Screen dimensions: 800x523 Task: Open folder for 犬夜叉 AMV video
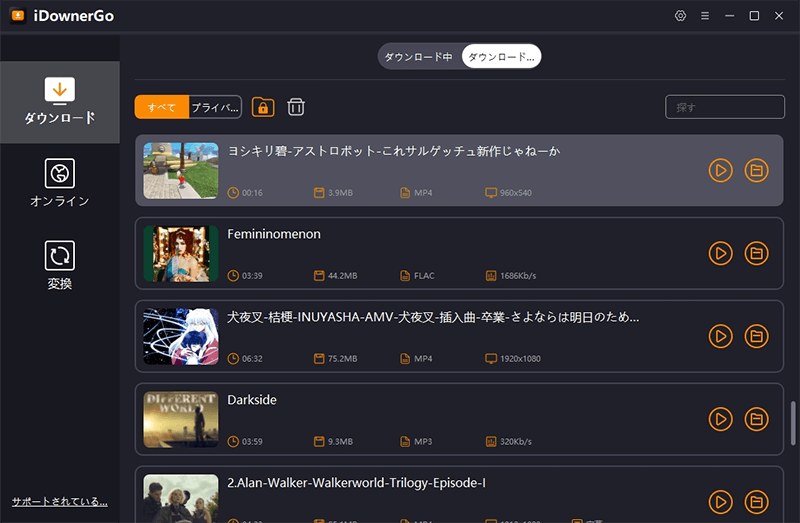click(757, 336)
